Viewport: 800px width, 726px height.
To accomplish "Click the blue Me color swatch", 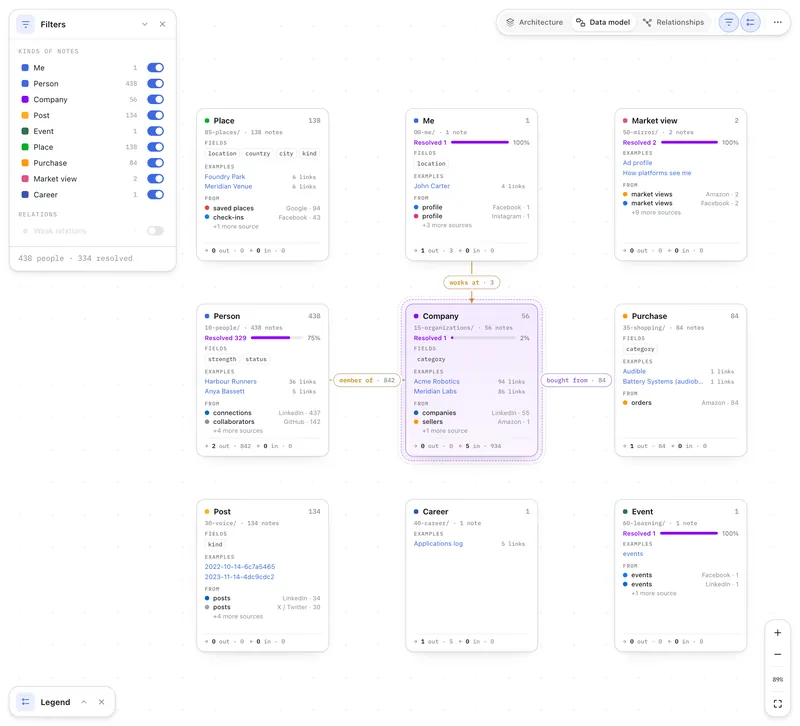I will [25, 67].
